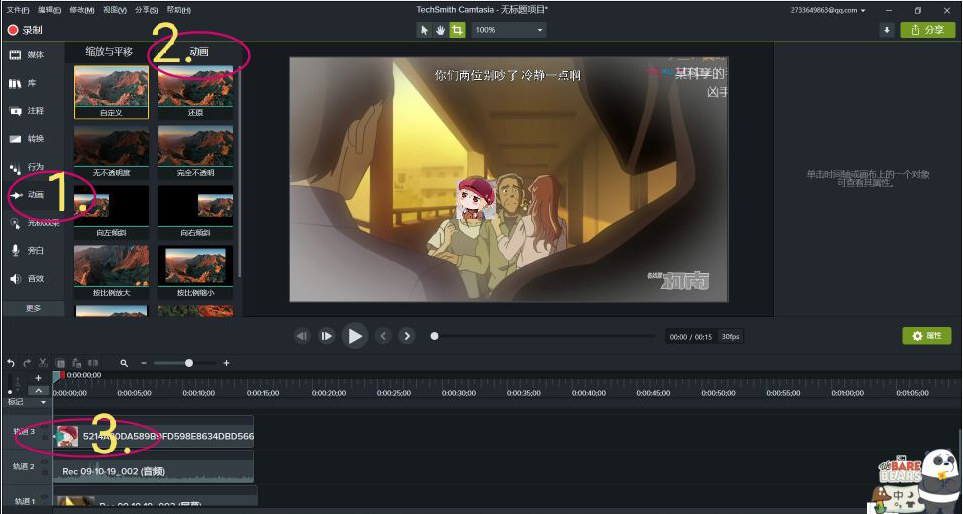963x514 pixels.
Task: Click the timeline zoom slider handle
Action: coord(189,363)
